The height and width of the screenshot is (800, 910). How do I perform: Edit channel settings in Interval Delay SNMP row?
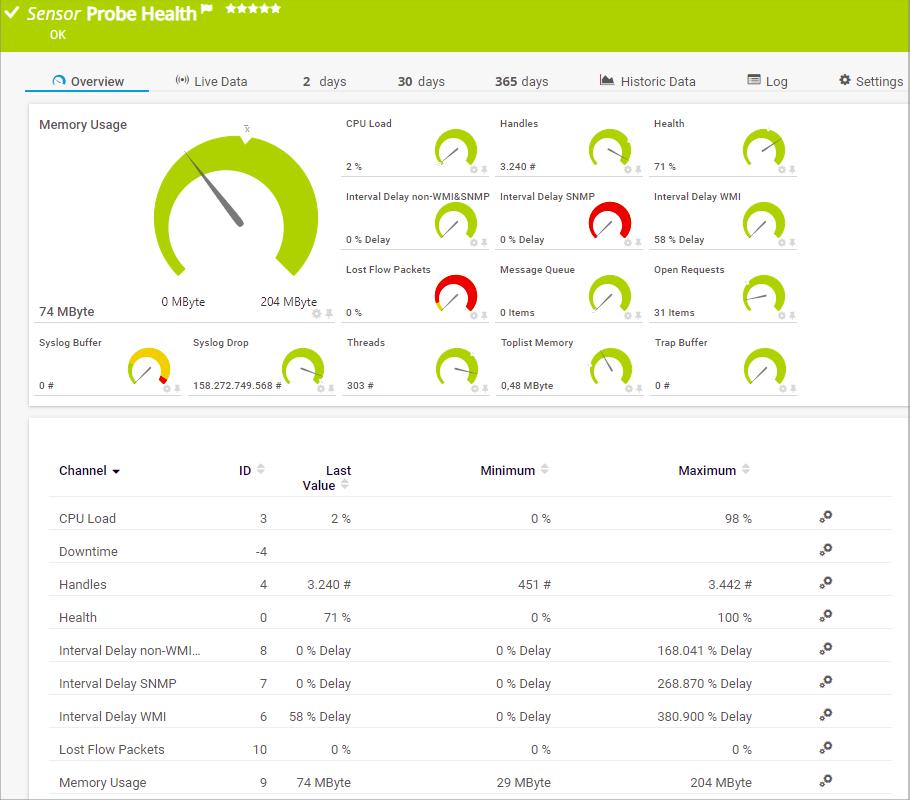(x=826, y=682)
